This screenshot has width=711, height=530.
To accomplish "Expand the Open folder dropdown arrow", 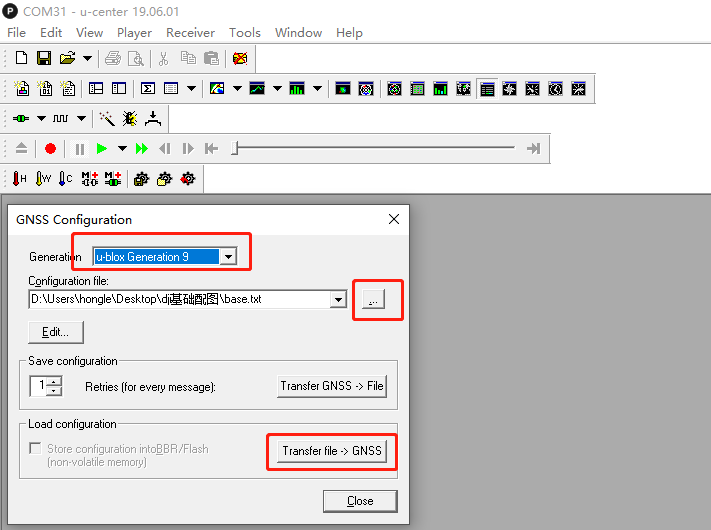I will point(88,58).
